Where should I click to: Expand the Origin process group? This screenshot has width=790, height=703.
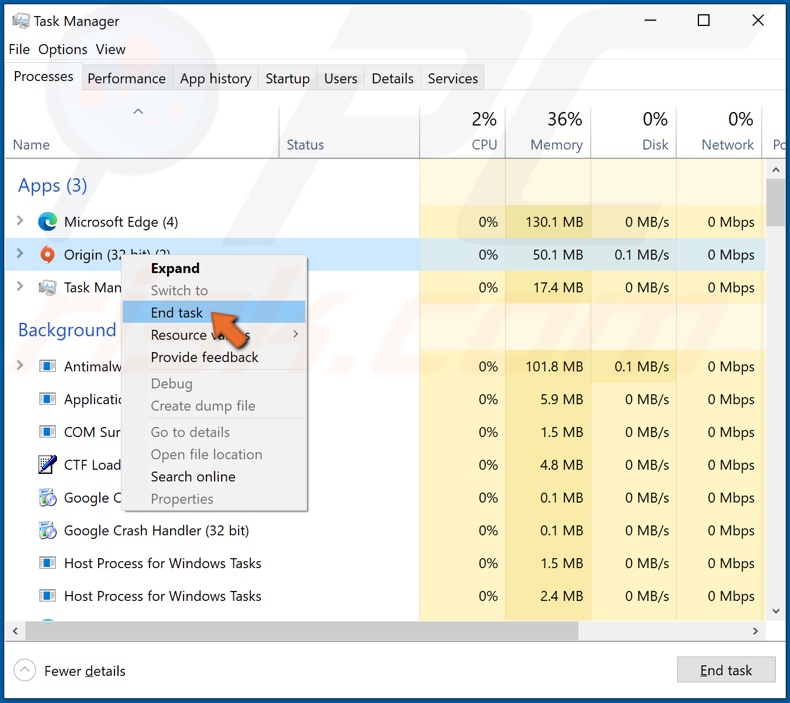(x=20, y=255)
